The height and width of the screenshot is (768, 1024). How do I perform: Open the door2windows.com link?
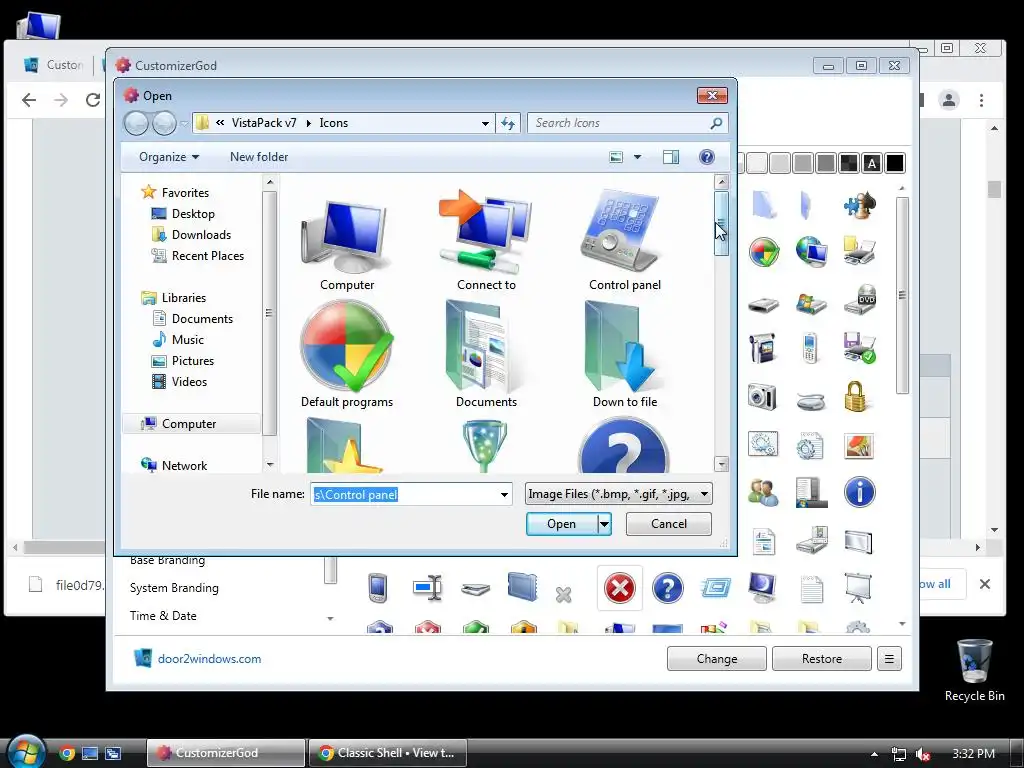click(x=209, y=659)
